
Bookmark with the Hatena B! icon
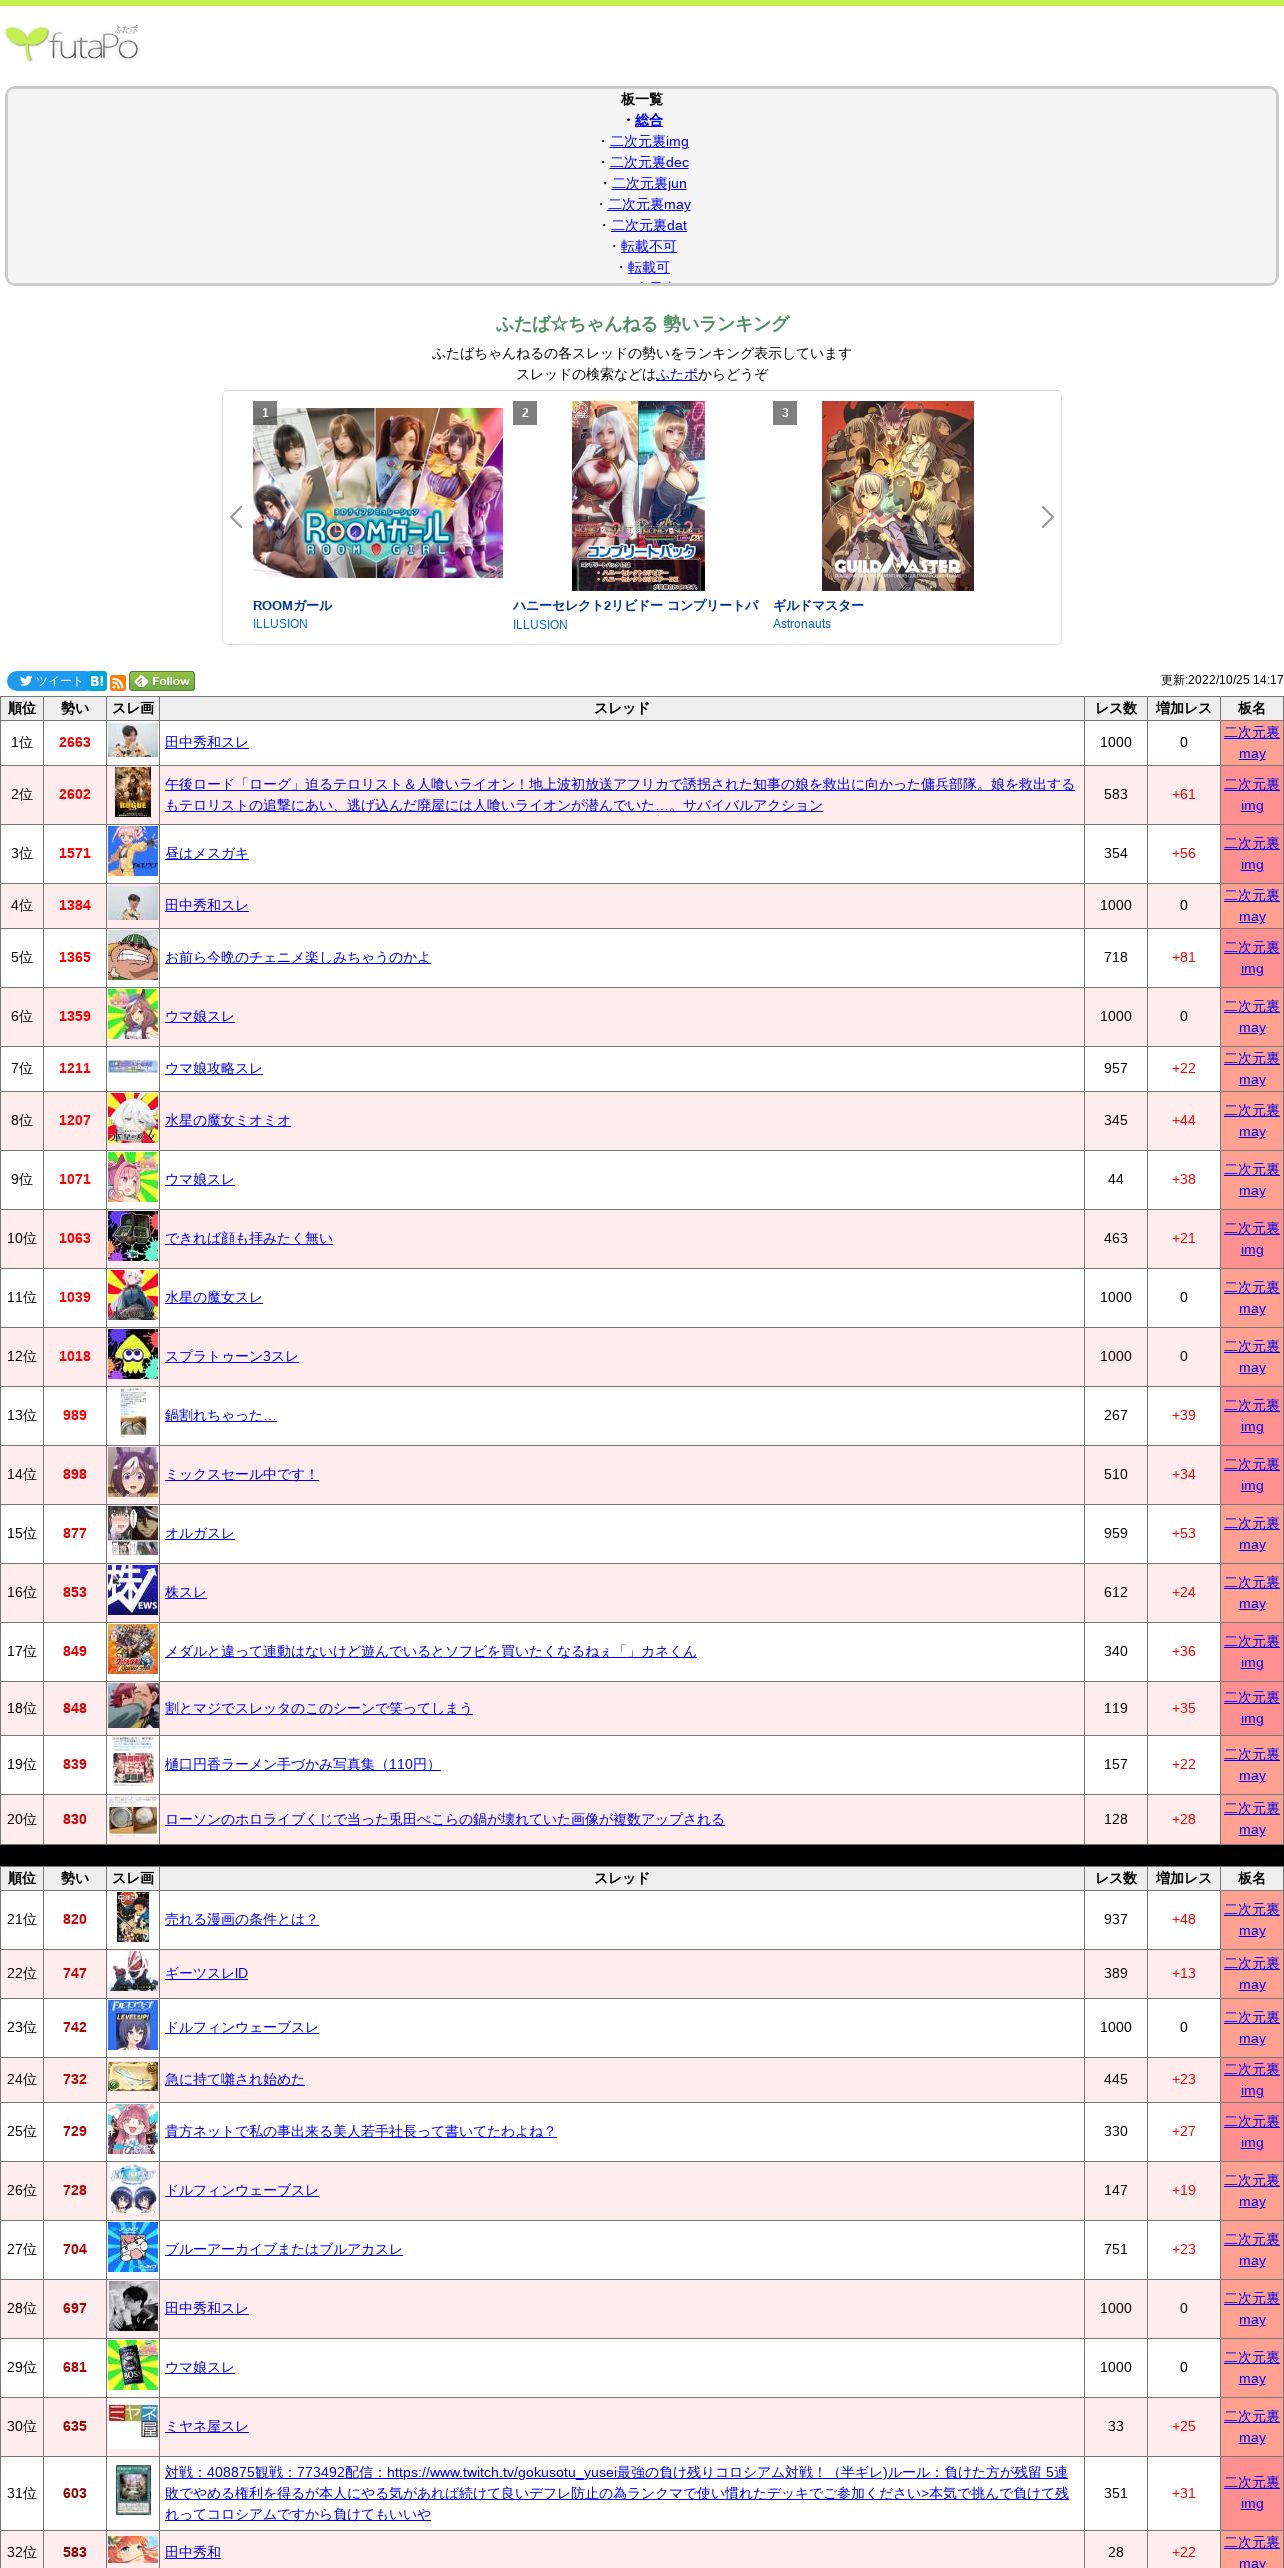(97, 681)
